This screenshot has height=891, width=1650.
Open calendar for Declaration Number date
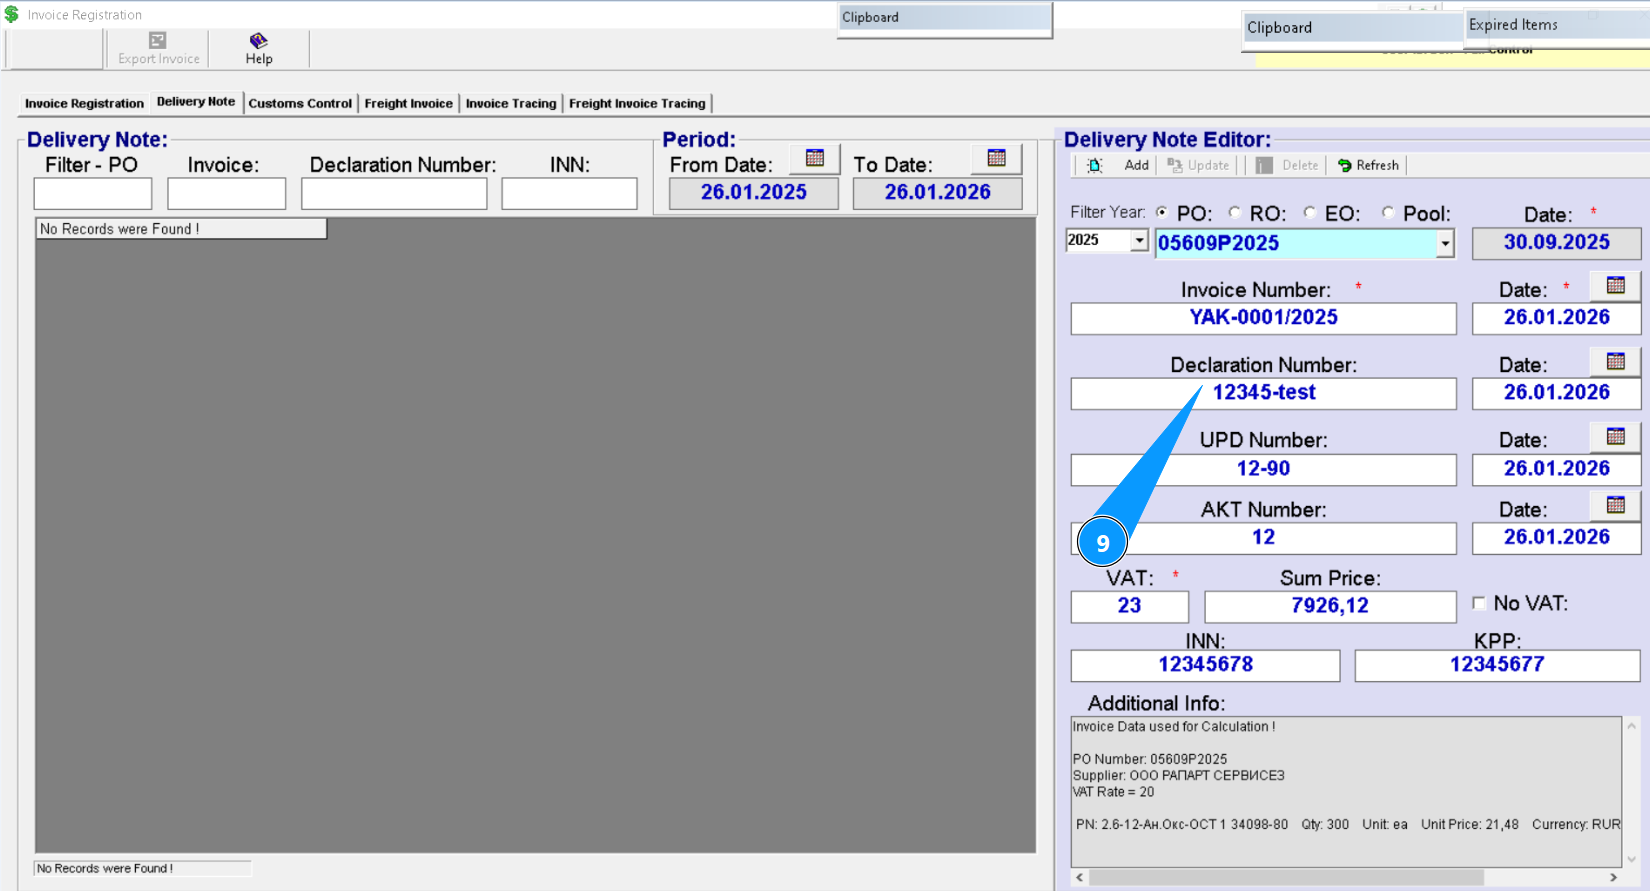click(x=1616, y=361)
